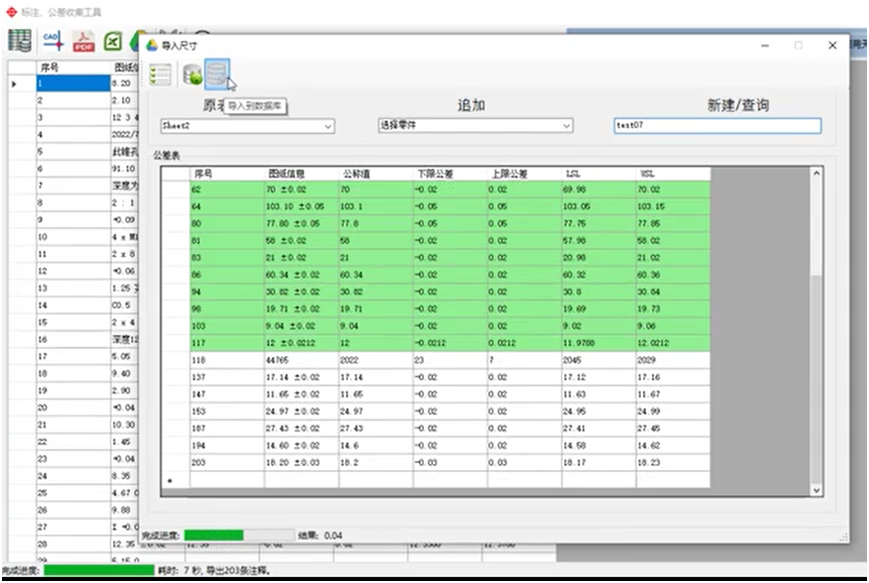Select row 10 in background main table
869x583 pixels.
coord(73,237)
